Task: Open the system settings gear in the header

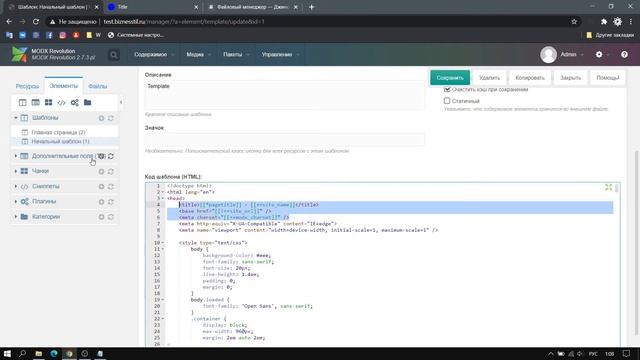Action: (599, 54)
